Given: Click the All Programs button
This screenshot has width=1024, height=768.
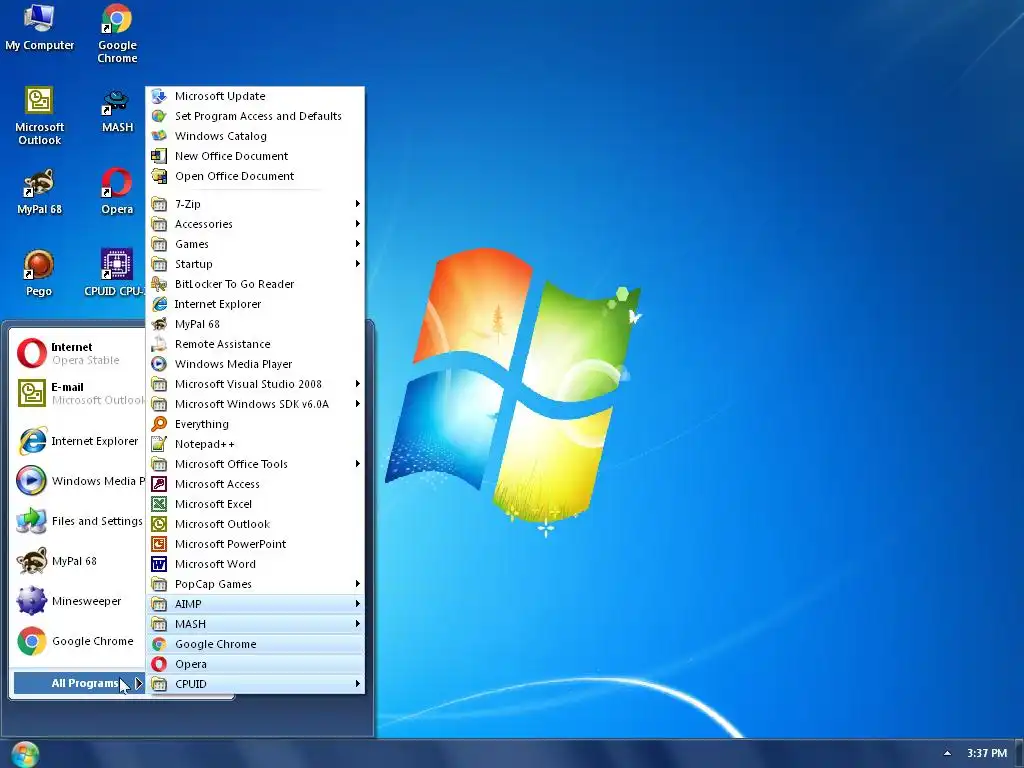Looking at the screenshot, I should click(79, 683).
